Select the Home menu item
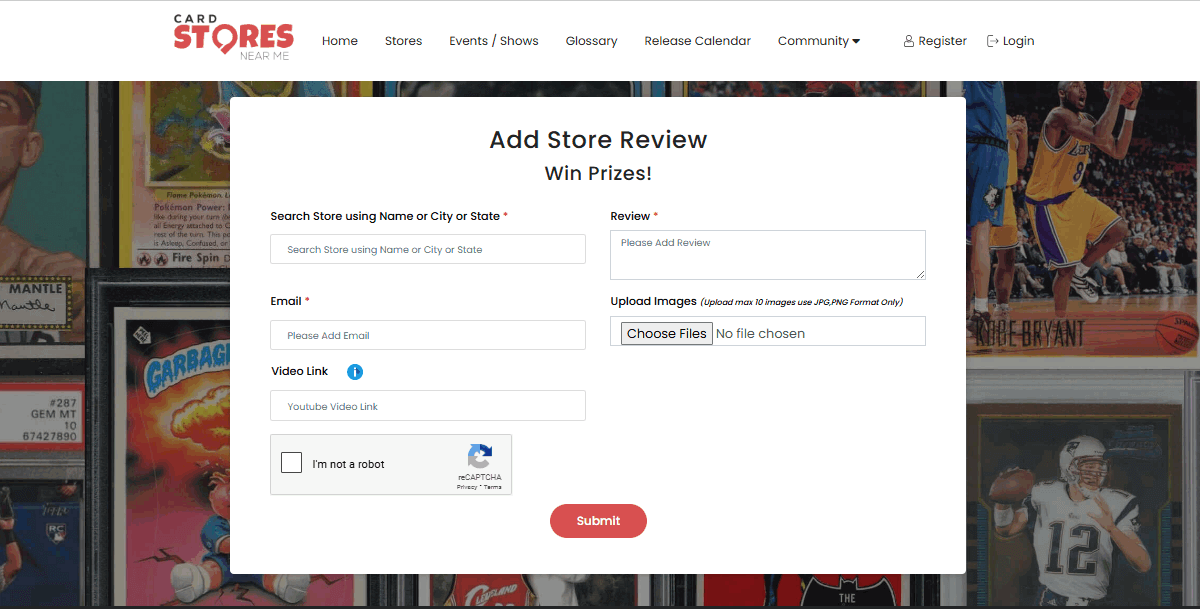1200x609 pixels. coord(340,41)
